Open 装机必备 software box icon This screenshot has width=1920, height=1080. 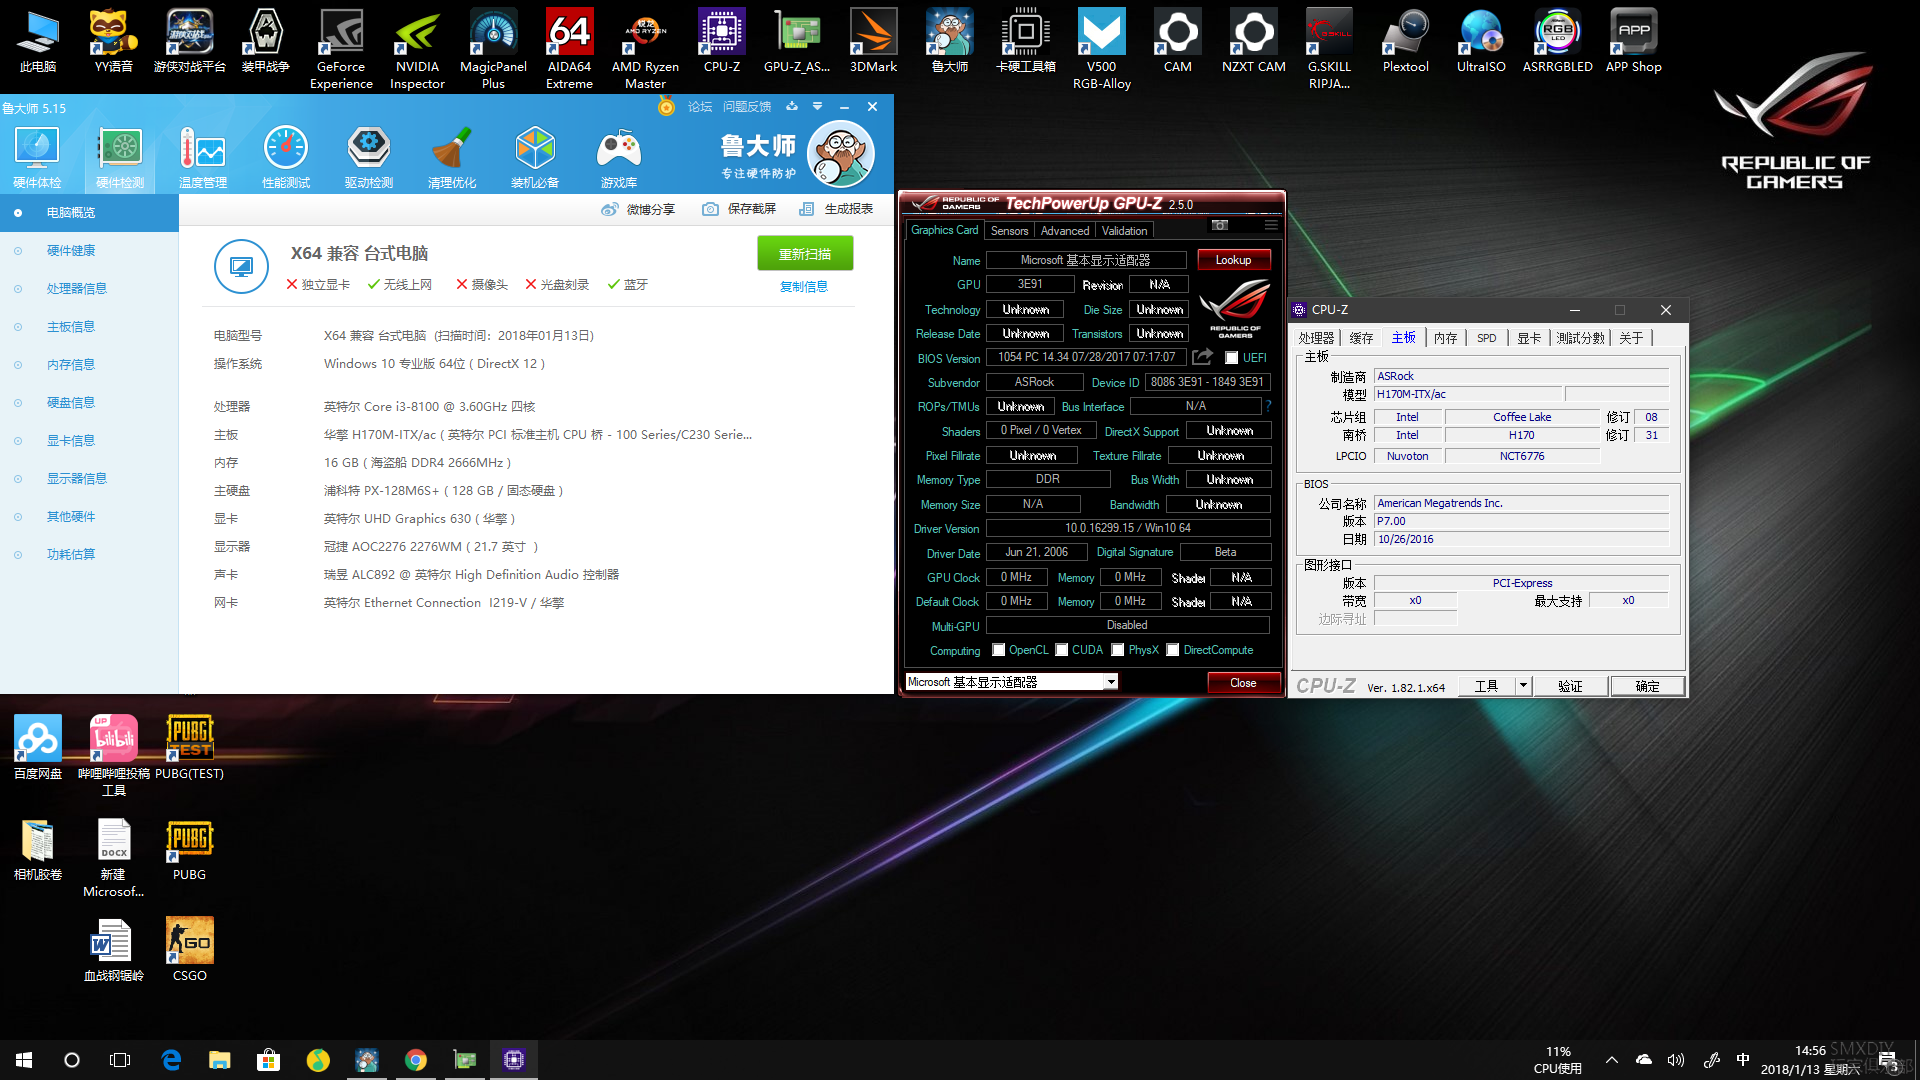[535, 158]
